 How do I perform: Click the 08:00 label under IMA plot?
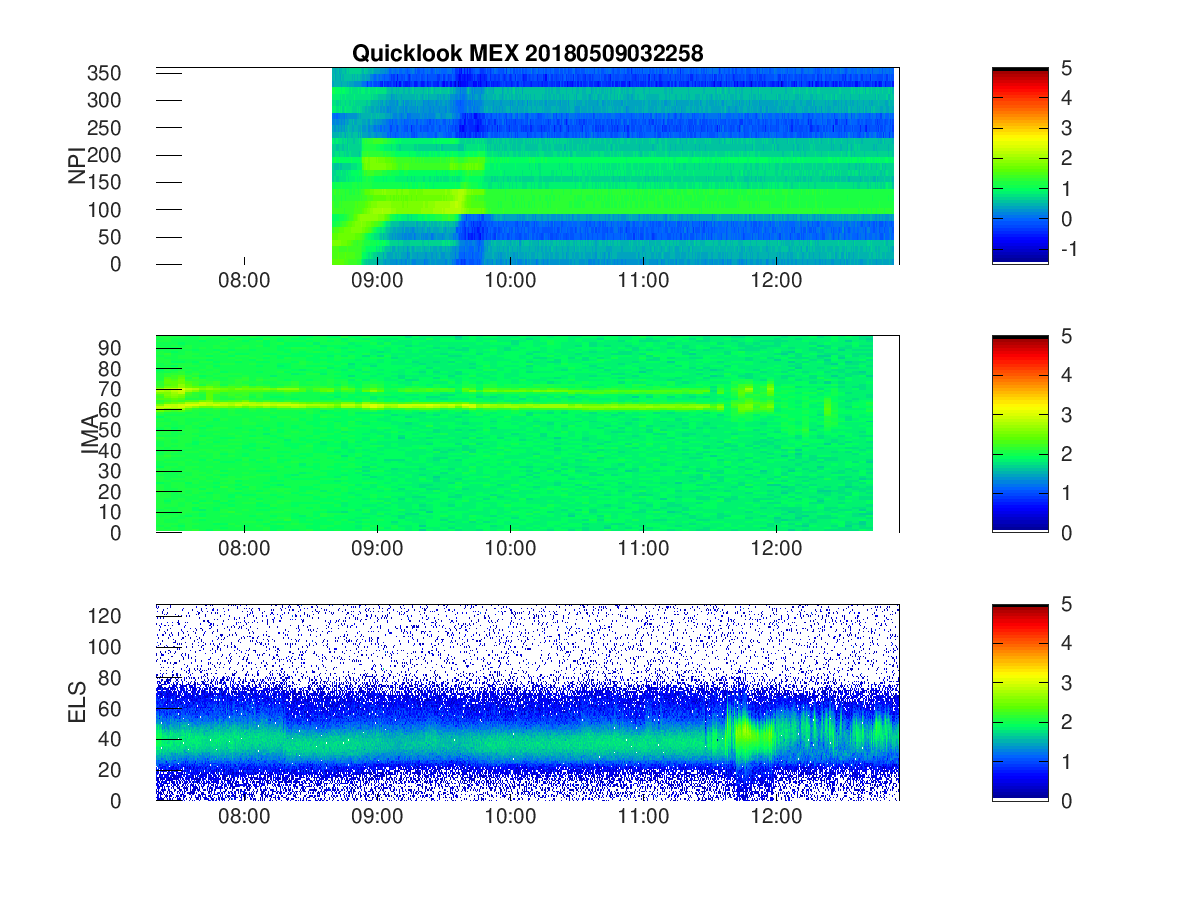tap(244, 550)
